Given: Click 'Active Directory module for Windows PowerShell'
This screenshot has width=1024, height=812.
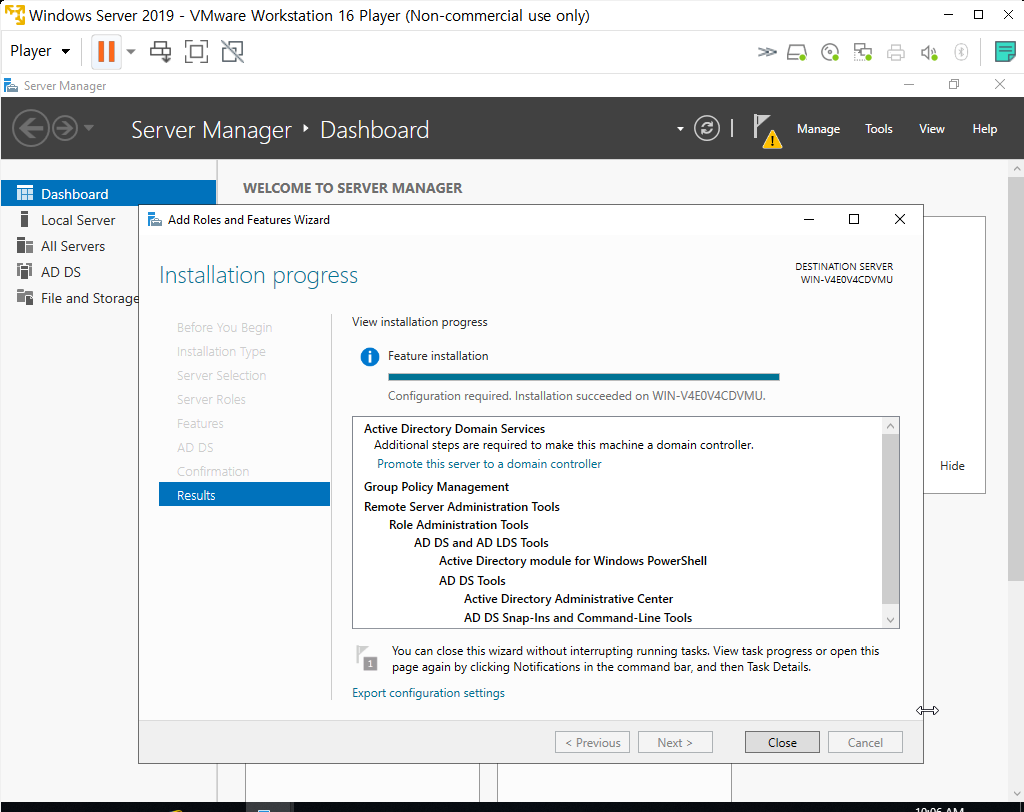Looking at the screenshot, I should 573,560.
